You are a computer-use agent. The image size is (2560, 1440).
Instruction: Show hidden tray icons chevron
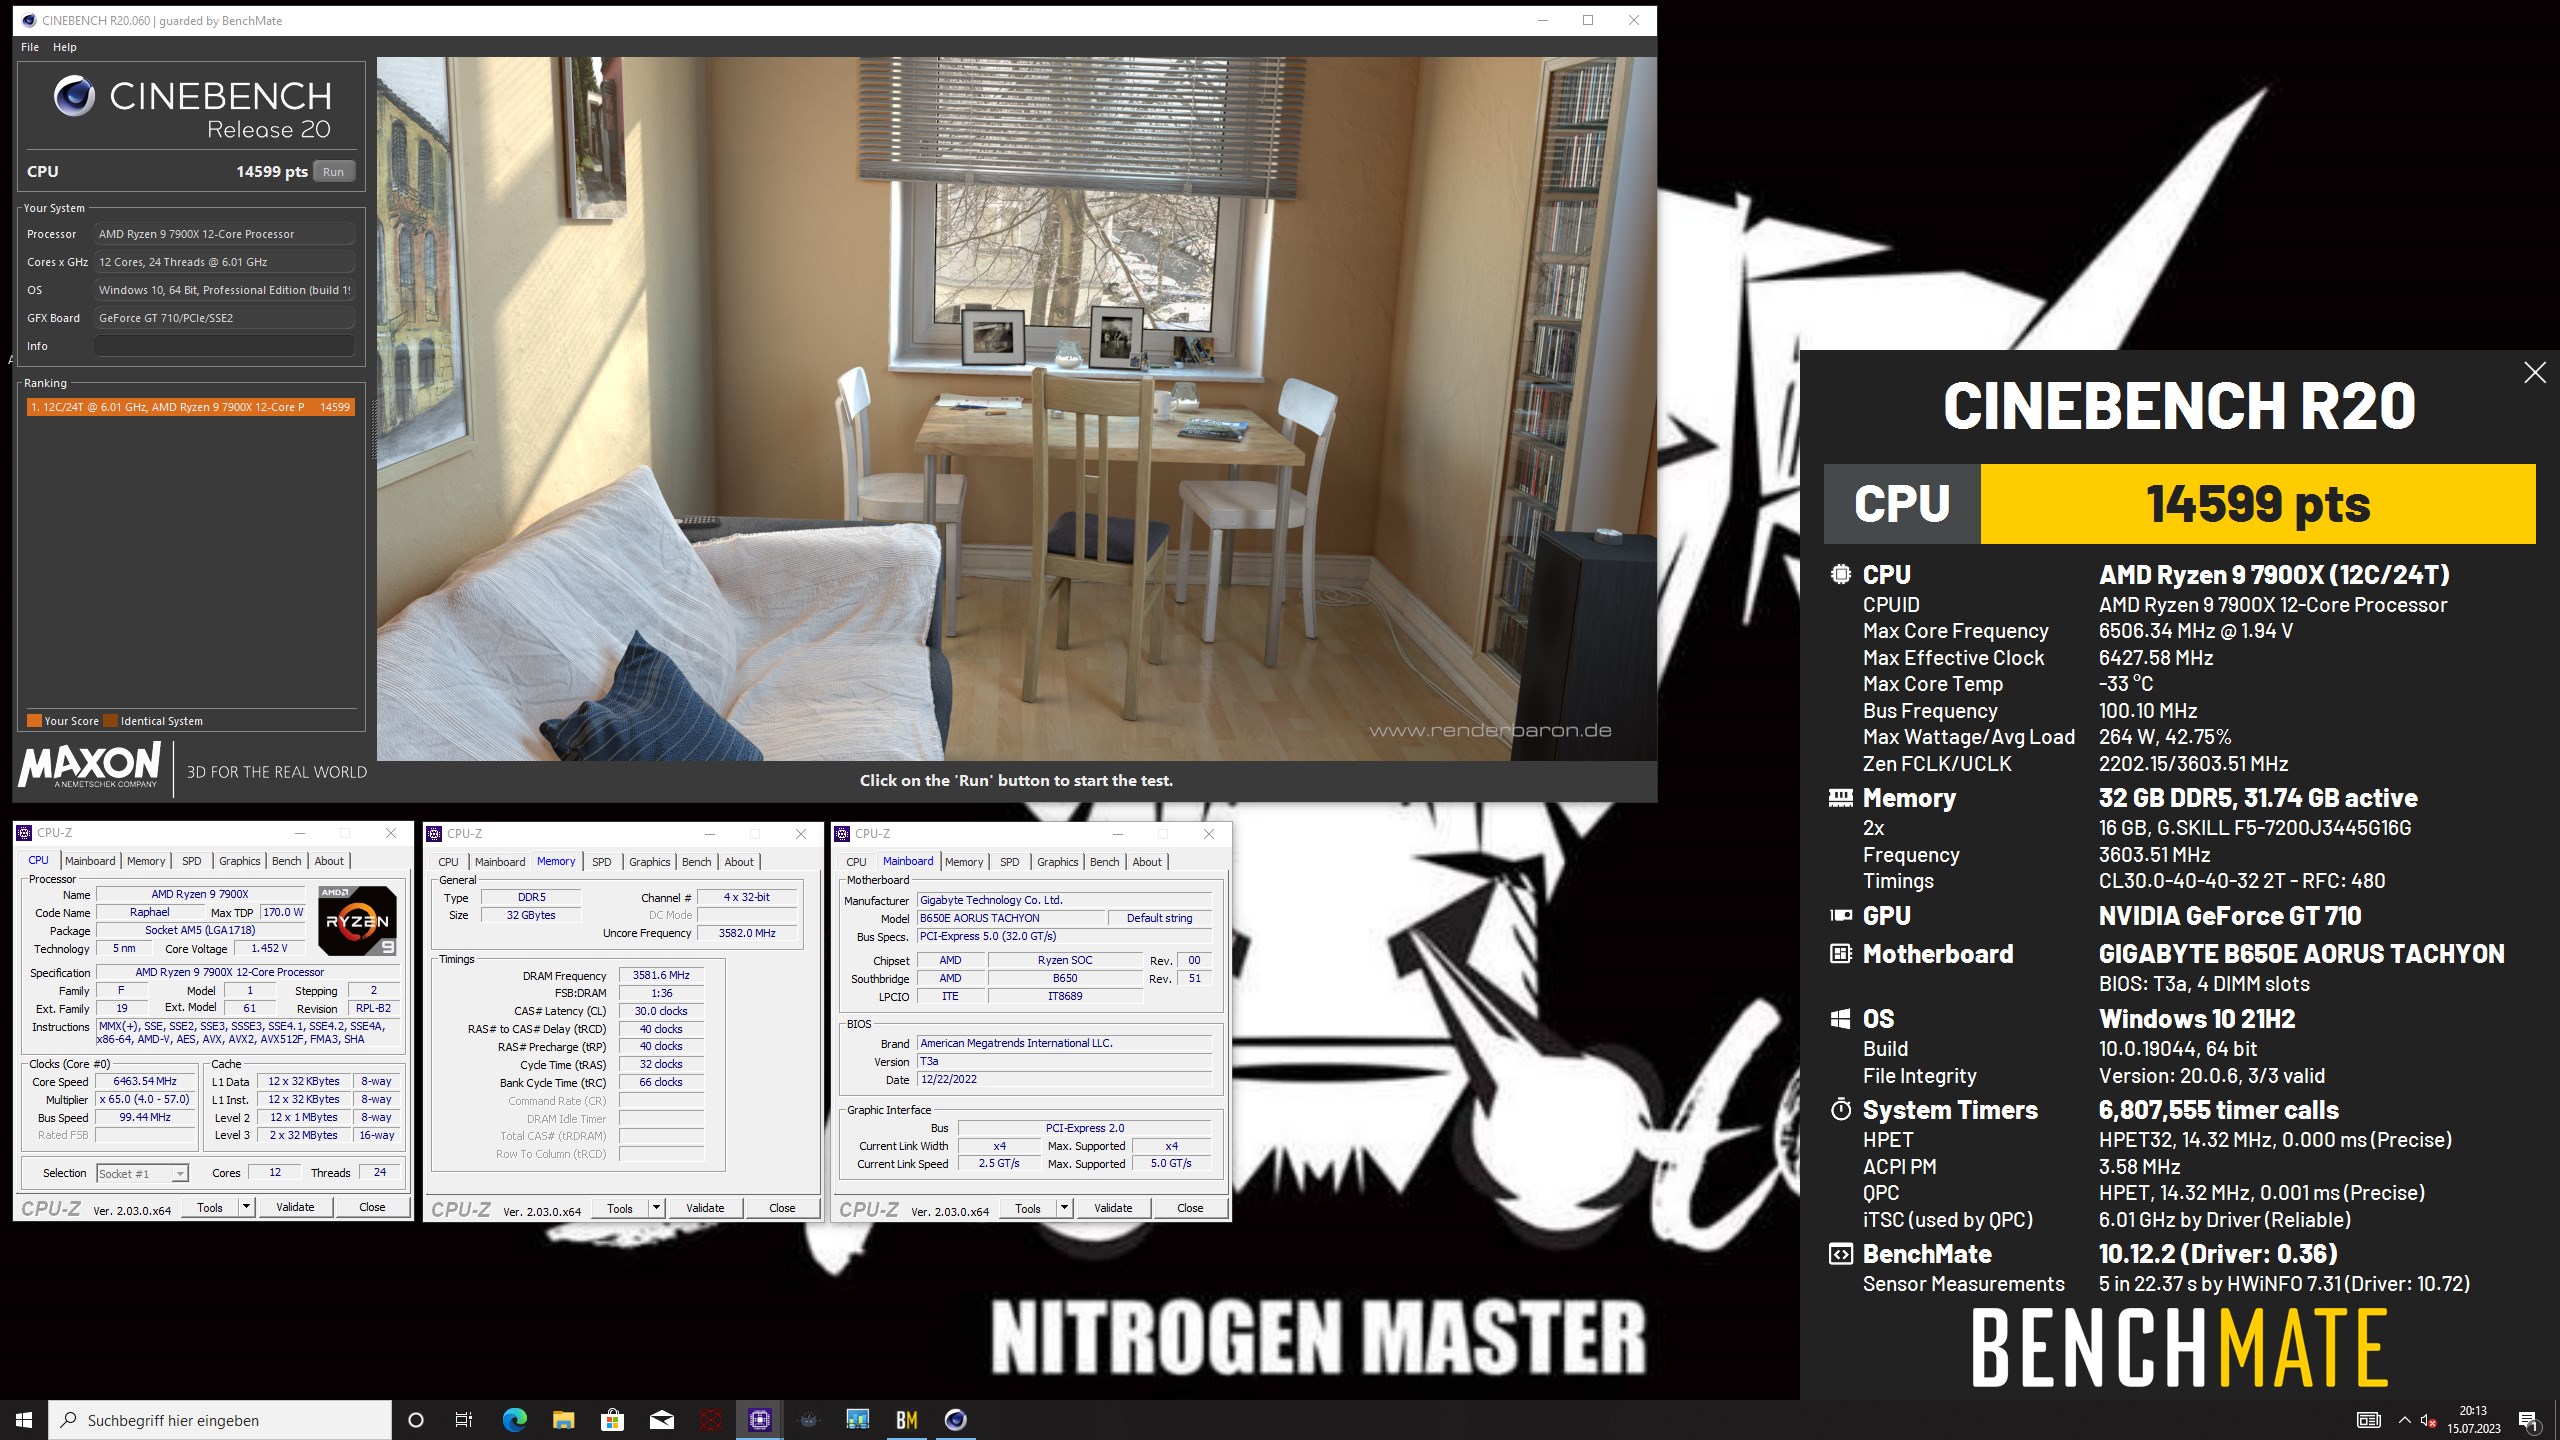pyautogui.click(x=2404, y=1420)
